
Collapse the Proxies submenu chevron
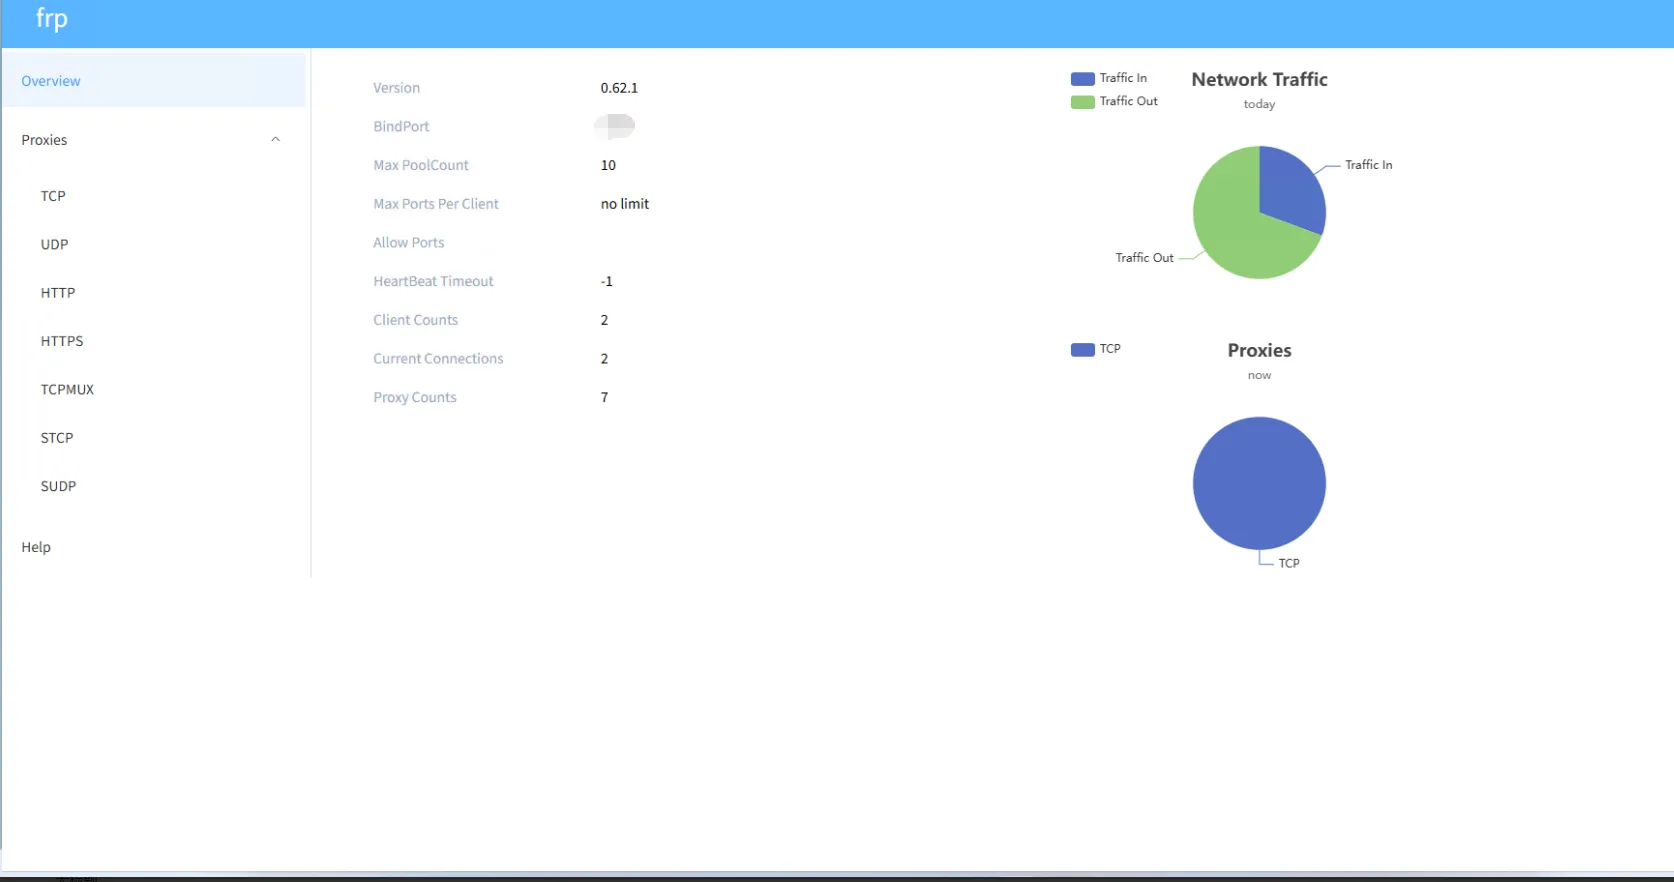276,140
